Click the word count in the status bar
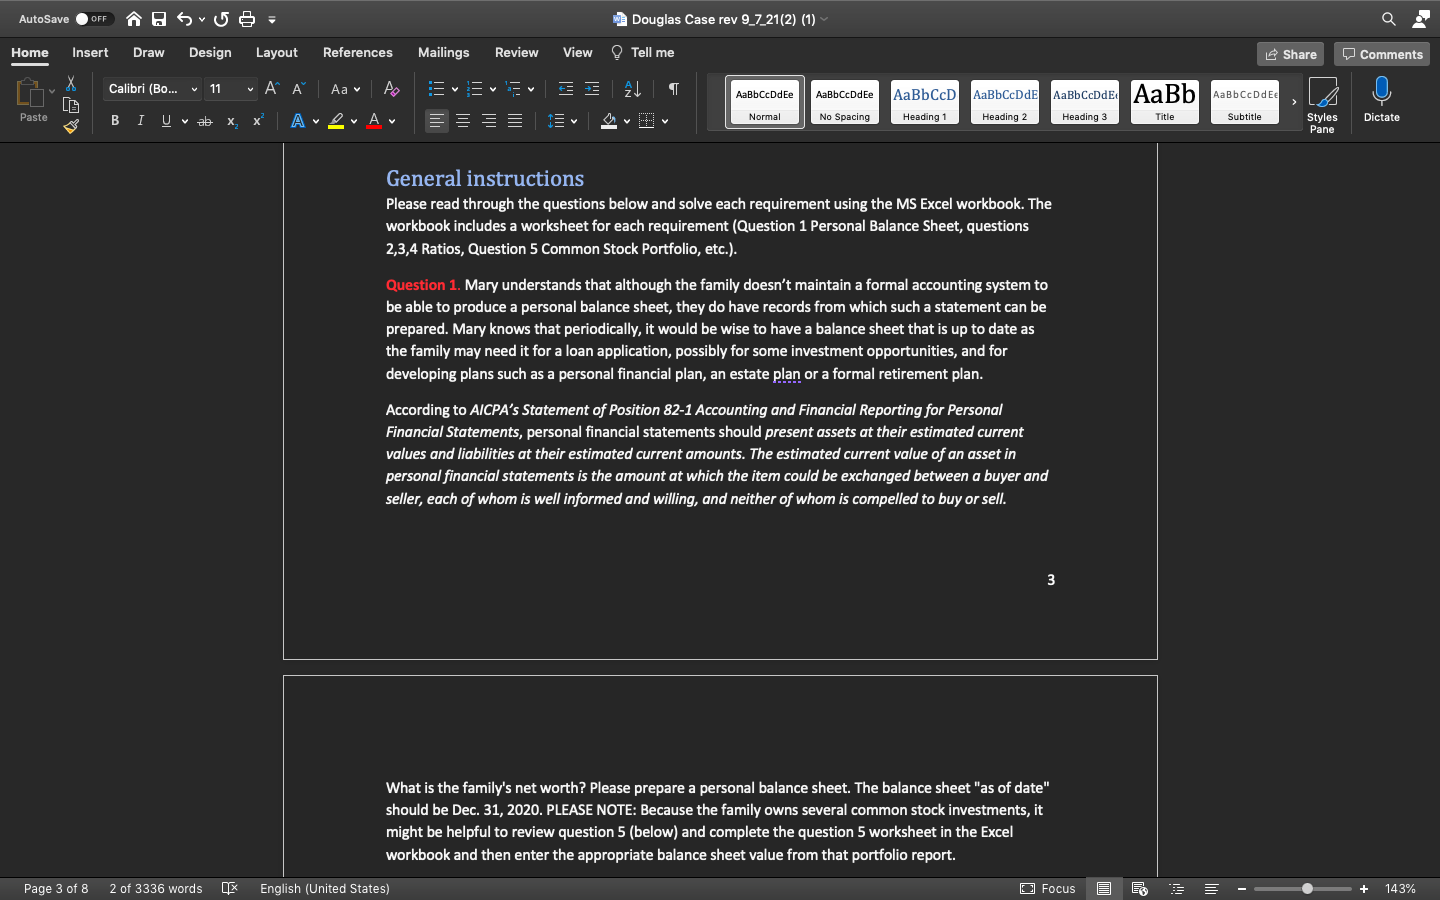Viewport: 1440px width, 900px height. coord(155,888)
